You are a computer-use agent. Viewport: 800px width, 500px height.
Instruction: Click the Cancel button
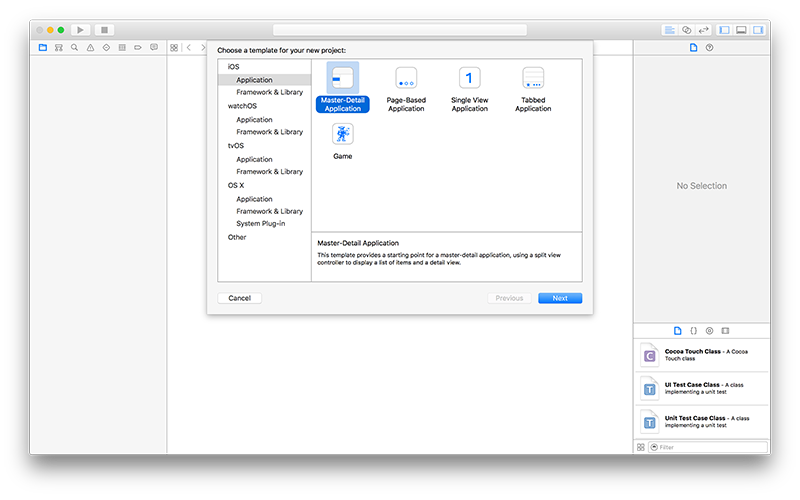click(x=240, y=298)
